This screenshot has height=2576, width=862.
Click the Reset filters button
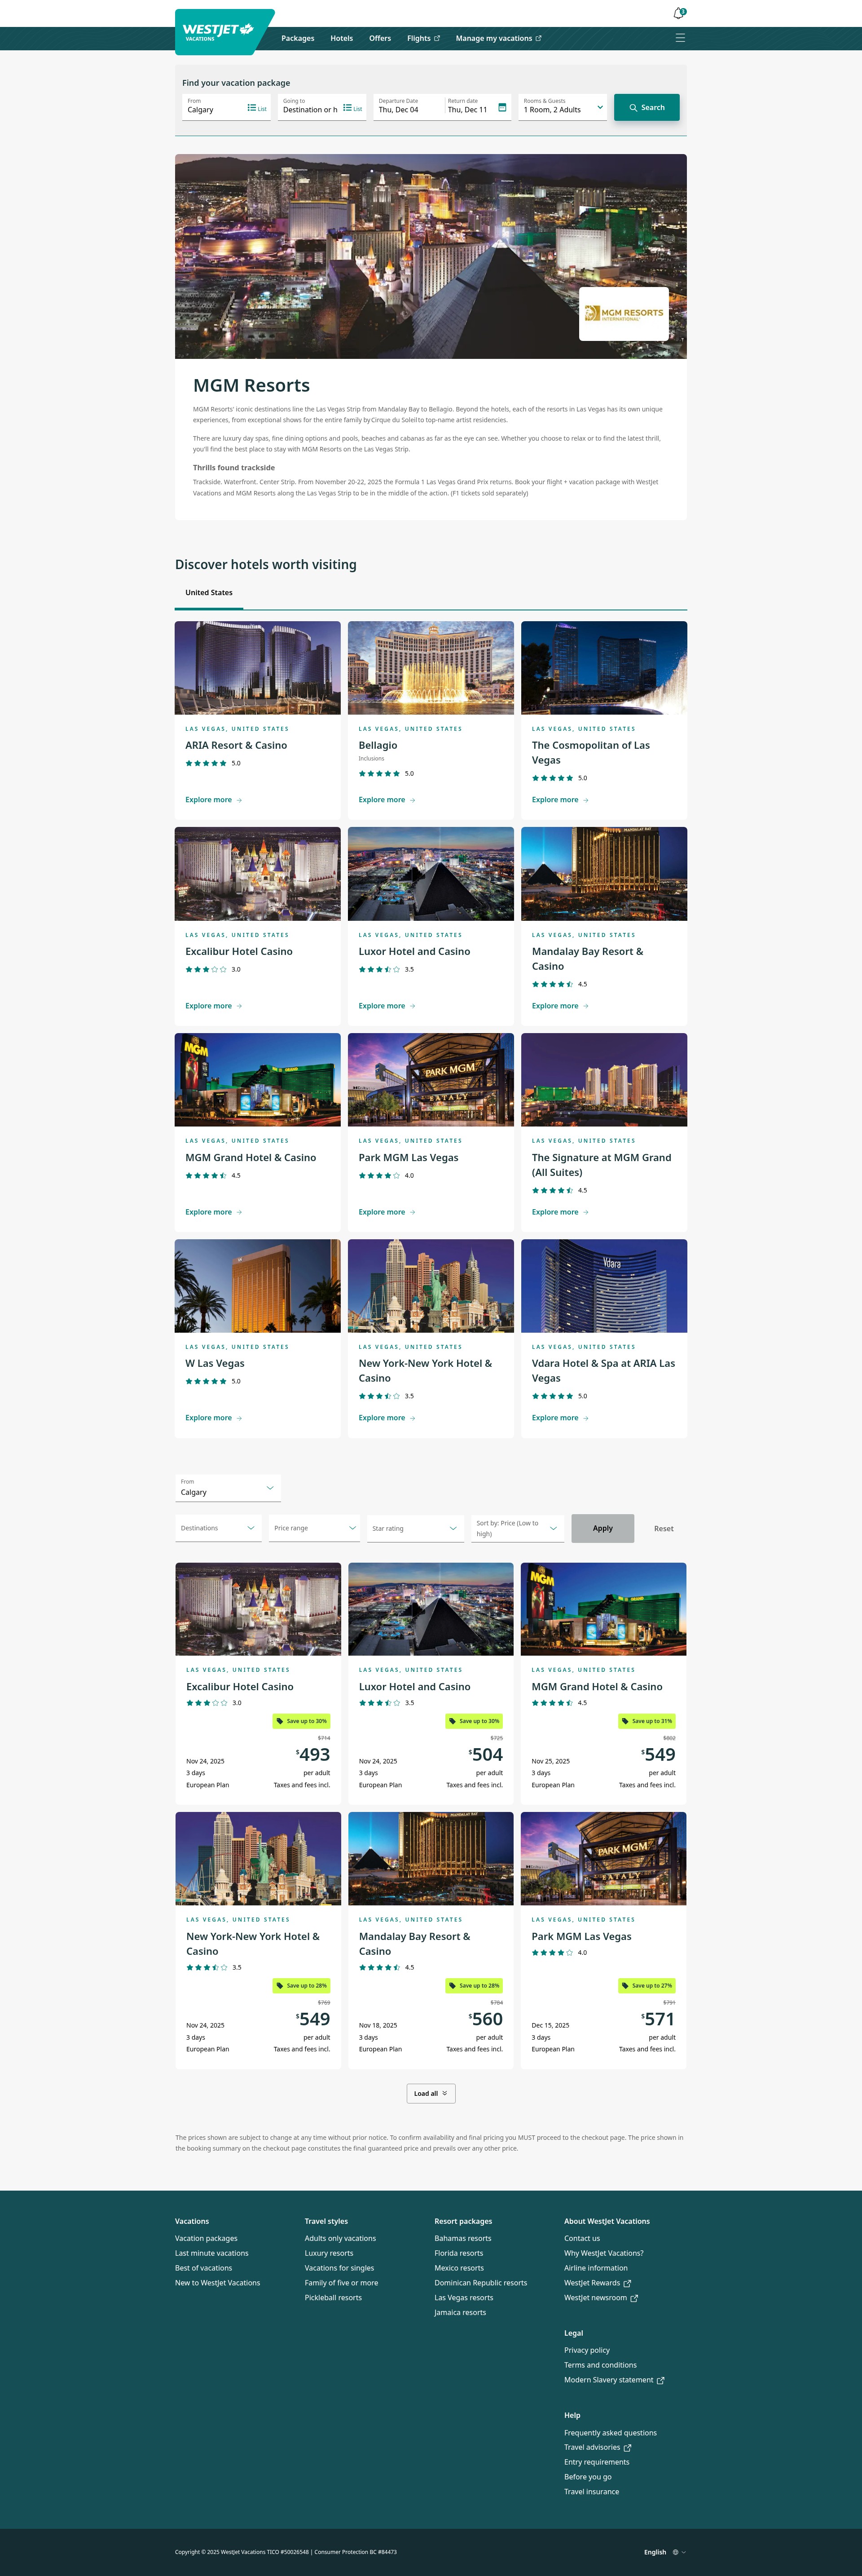[x=664, y=1528]
